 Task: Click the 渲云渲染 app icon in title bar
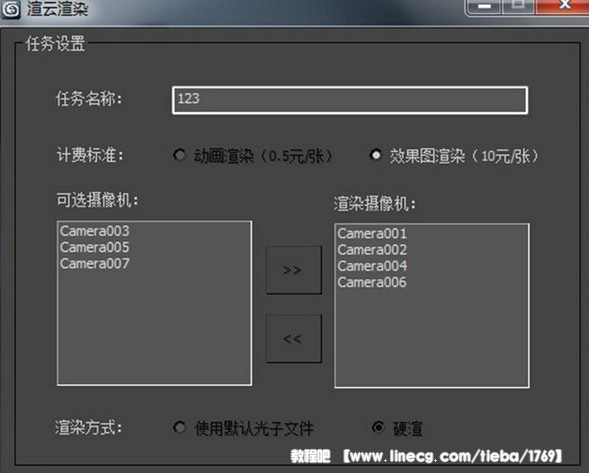coord(11,9)
